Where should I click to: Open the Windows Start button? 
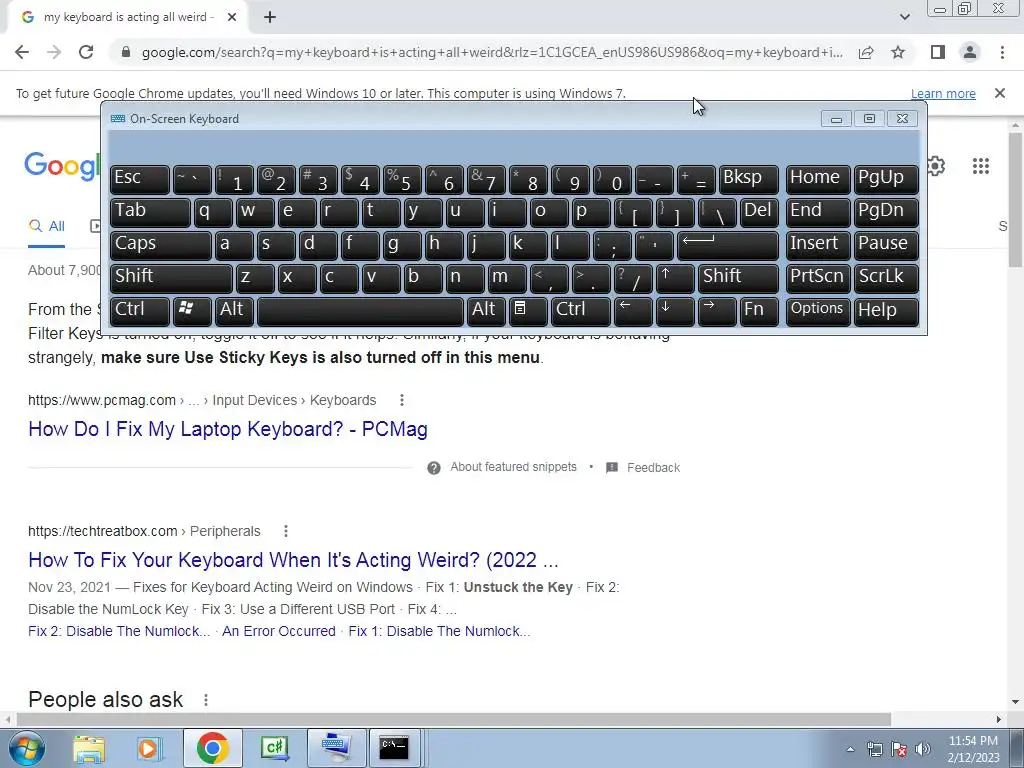pyautogui.click(x=27, y=748)
